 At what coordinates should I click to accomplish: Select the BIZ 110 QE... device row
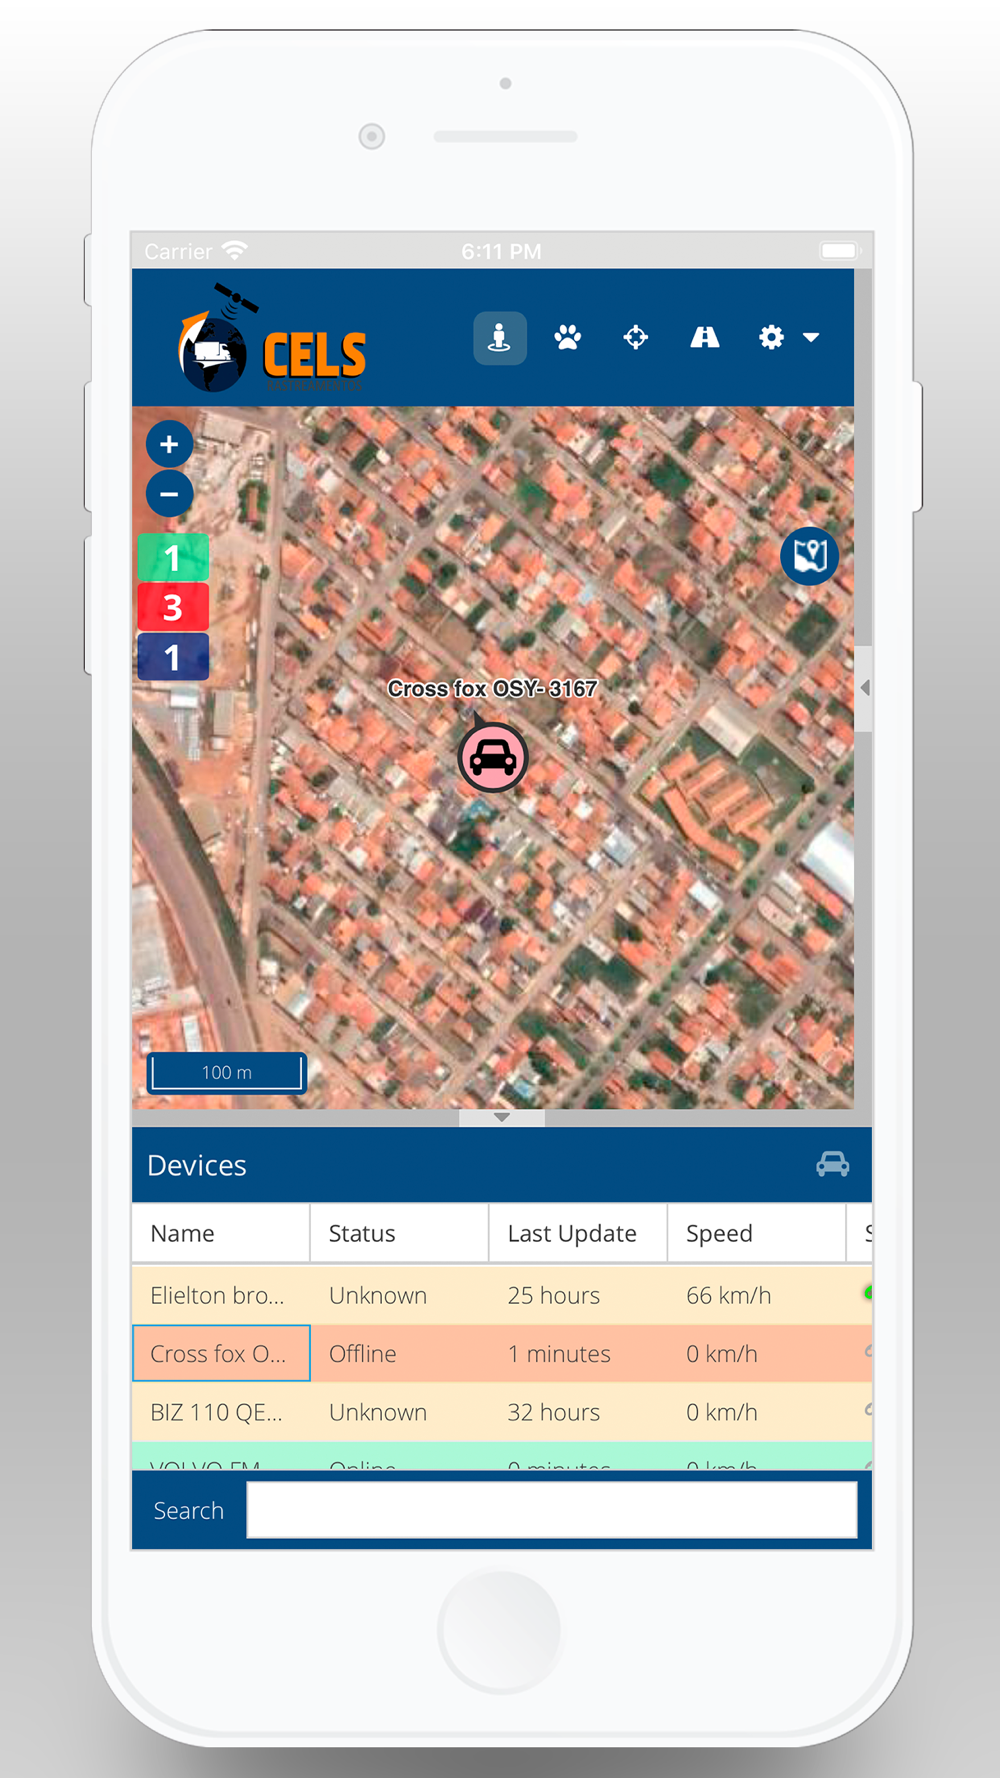pos(502,1412)
